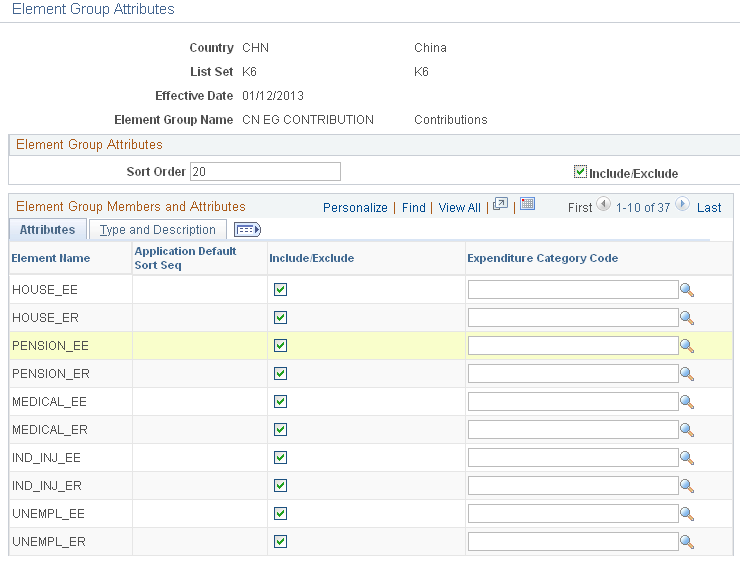Open lookup for PENSION_ER expenditure category
This screenshot has height=561, width=740.
click(687, 374)
